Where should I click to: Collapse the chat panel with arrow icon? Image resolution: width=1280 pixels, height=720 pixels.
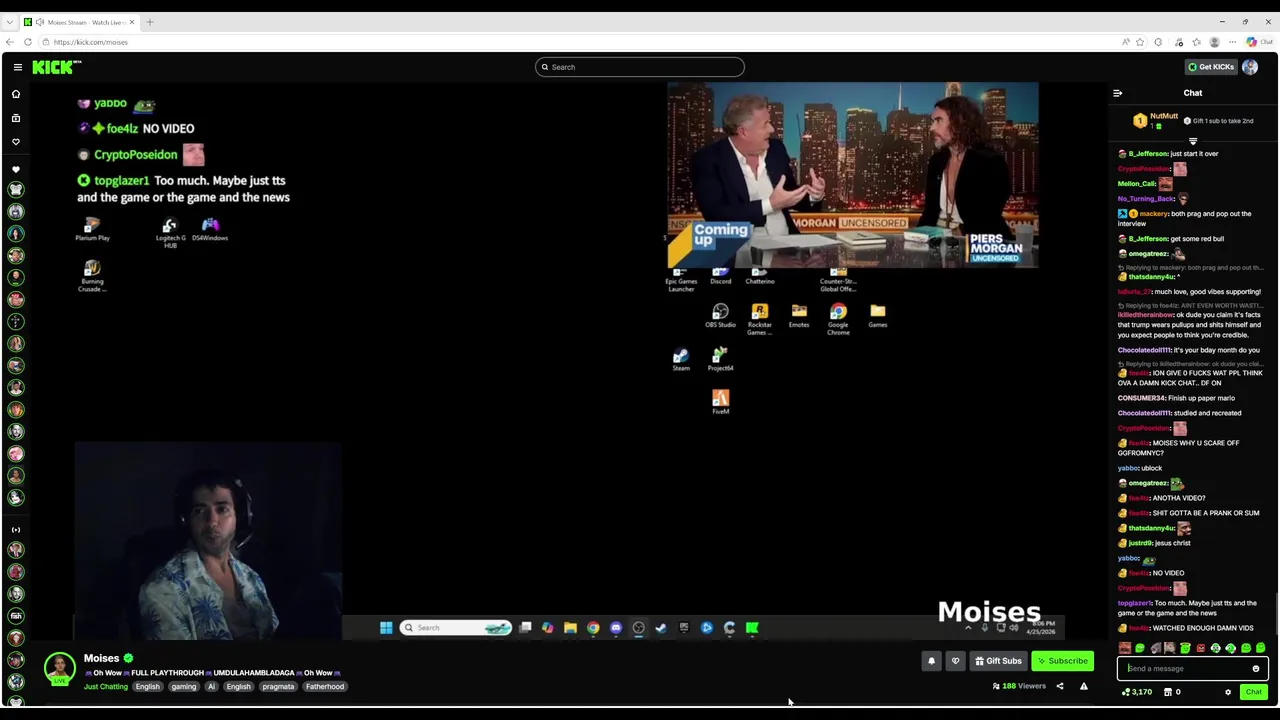click(x=1117, y=93)
